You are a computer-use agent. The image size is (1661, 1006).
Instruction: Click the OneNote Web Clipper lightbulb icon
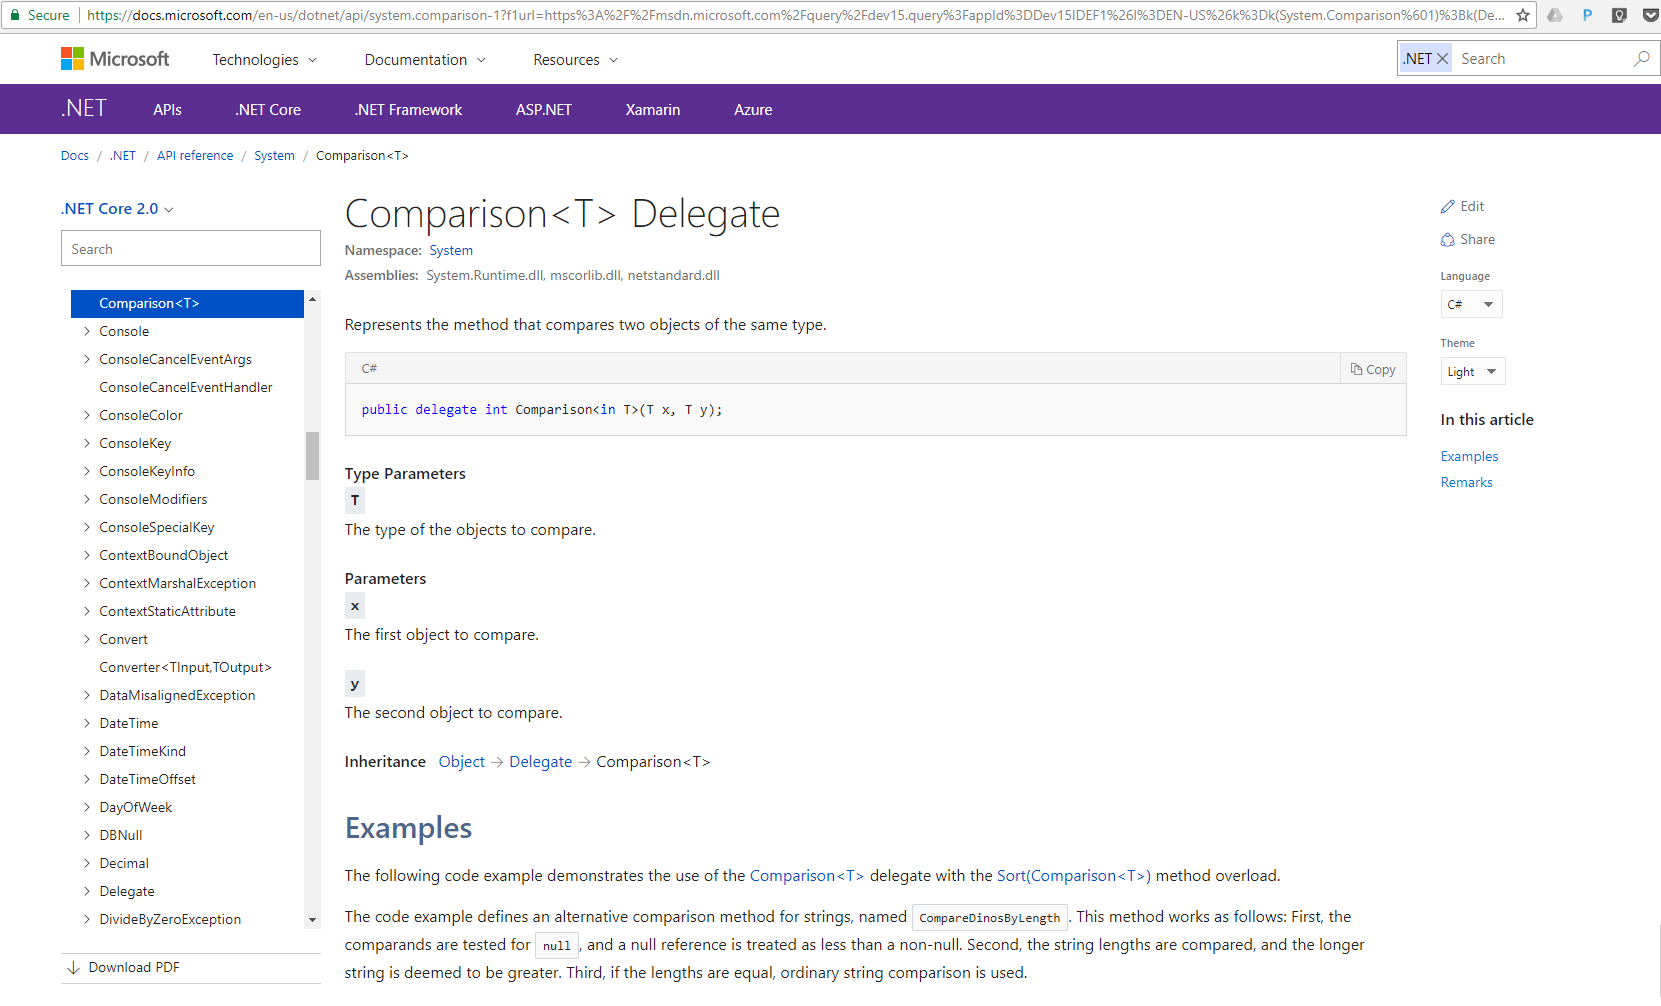tap(1618, 15)
